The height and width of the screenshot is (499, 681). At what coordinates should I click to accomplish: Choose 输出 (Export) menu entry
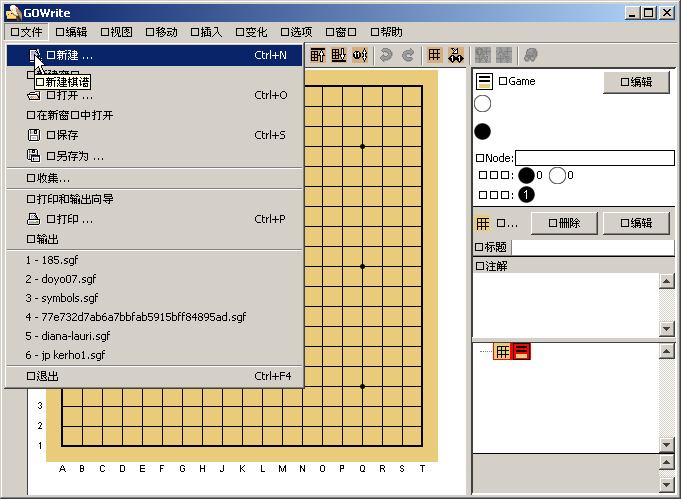[x=155, y=239]
